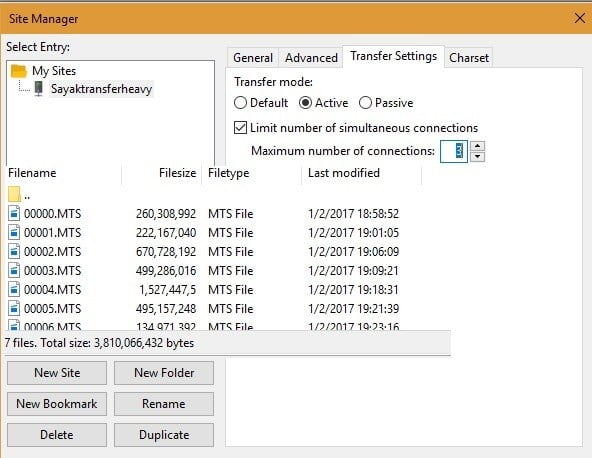The width and height of the screenshot is (592, 458).
Task: Click the 00005.MTS file icon
Action: tap(14, 308)
